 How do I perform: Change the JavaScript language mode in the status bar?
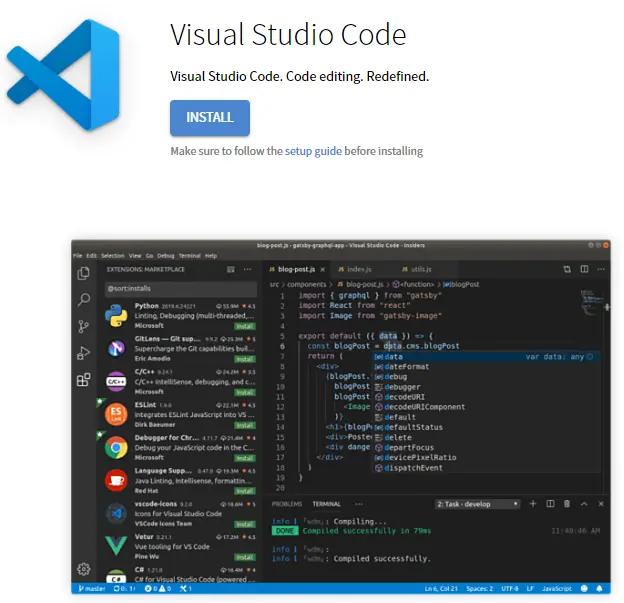click(557, 589)
